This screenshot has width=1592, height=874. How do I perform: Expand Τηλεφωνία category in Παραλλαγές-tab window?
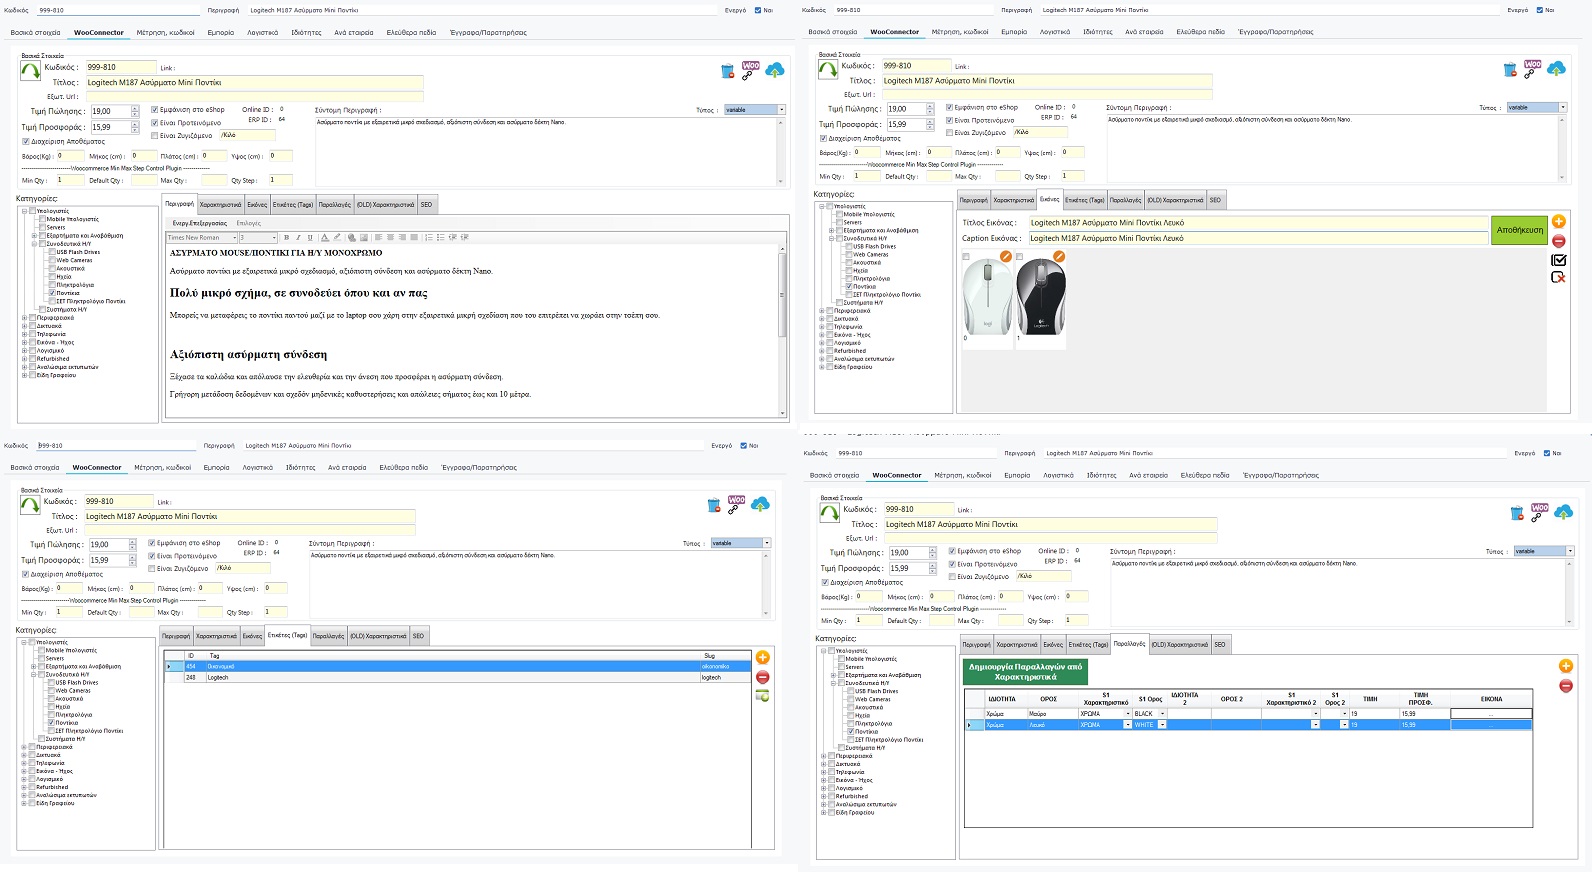point(824,772)
